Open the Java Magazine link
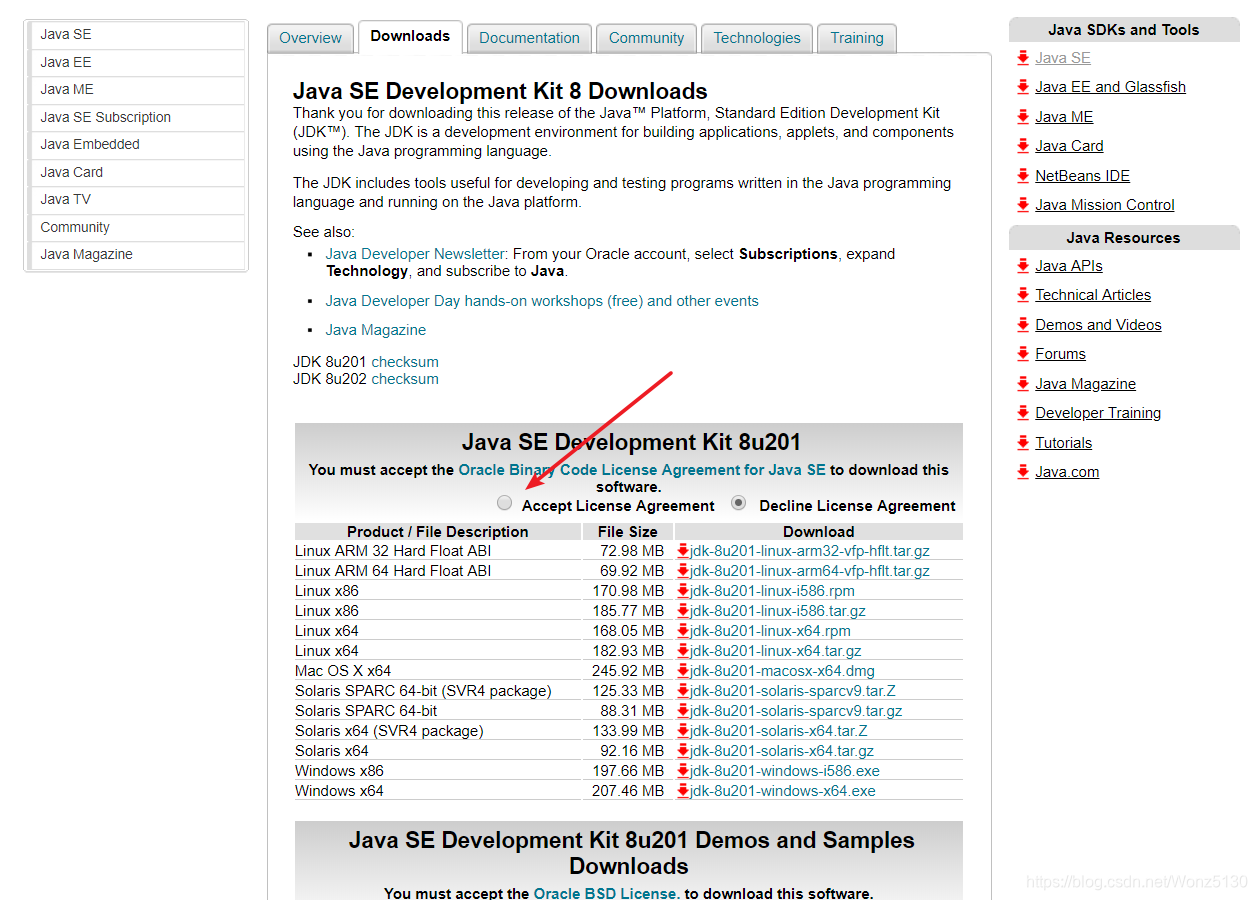This screenshot has height=900, width=1257. pos(376,329)
